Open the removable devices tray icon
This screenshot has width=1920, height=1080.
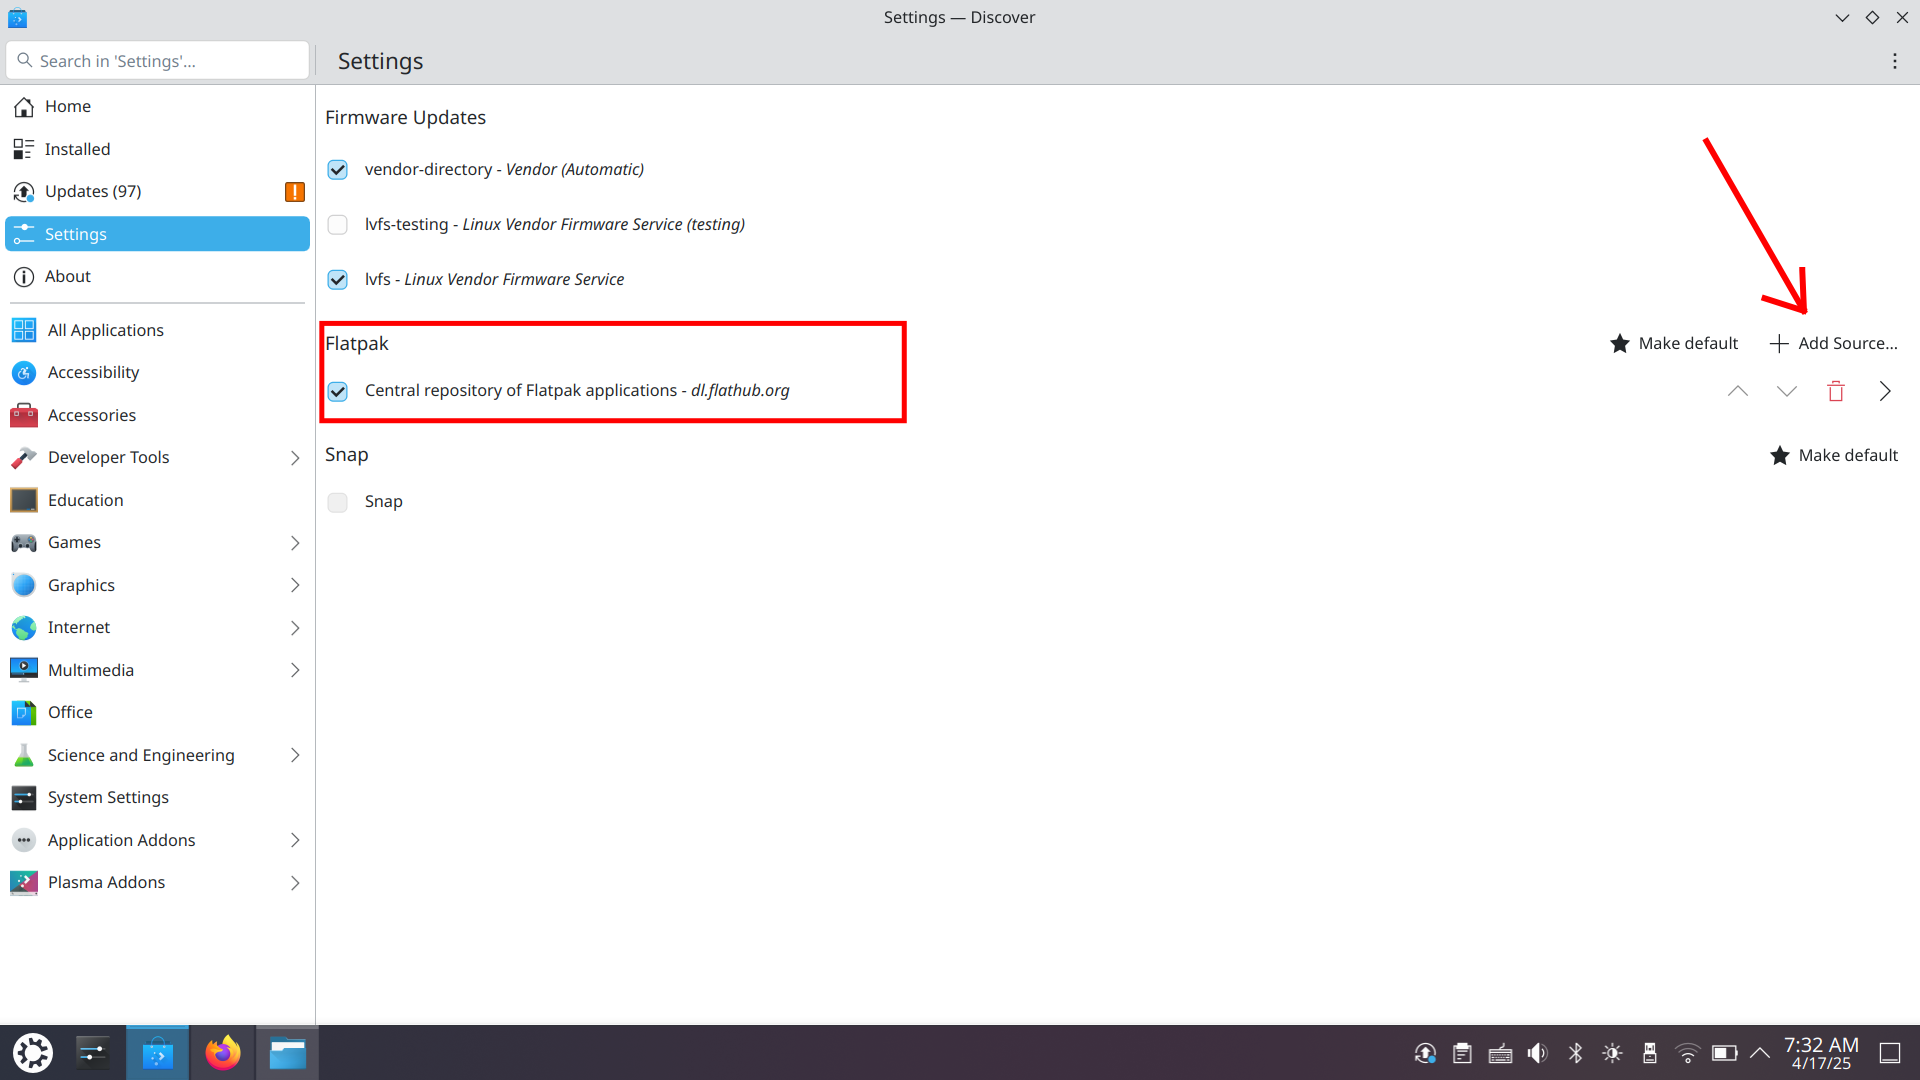click(1650, 1053)
